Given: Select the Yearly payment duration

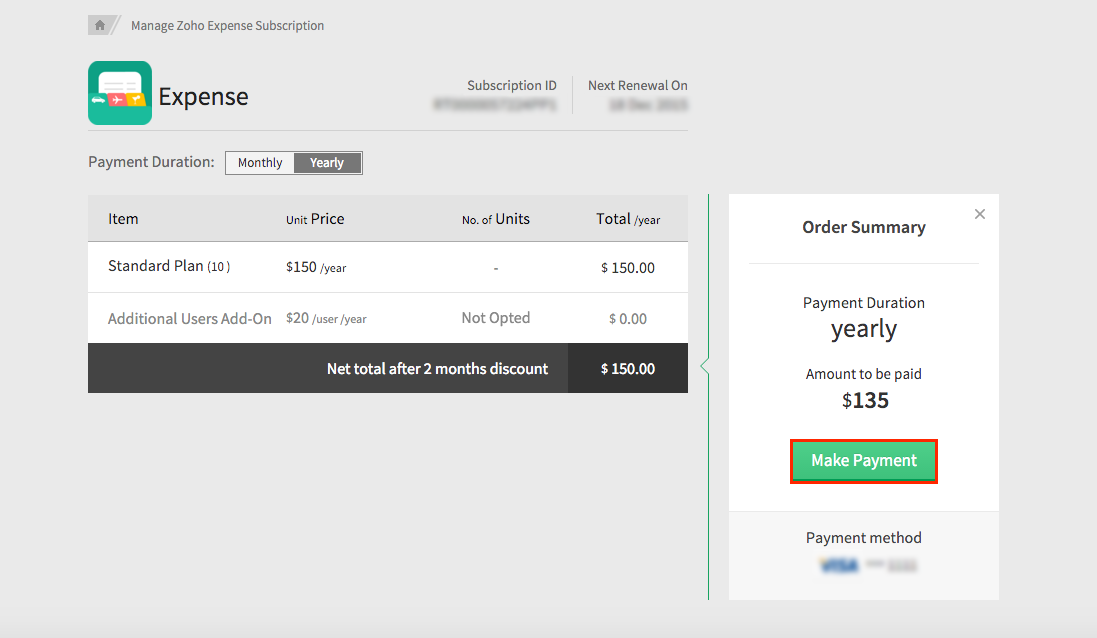Looking at the screenshot, I should point(327,163).
